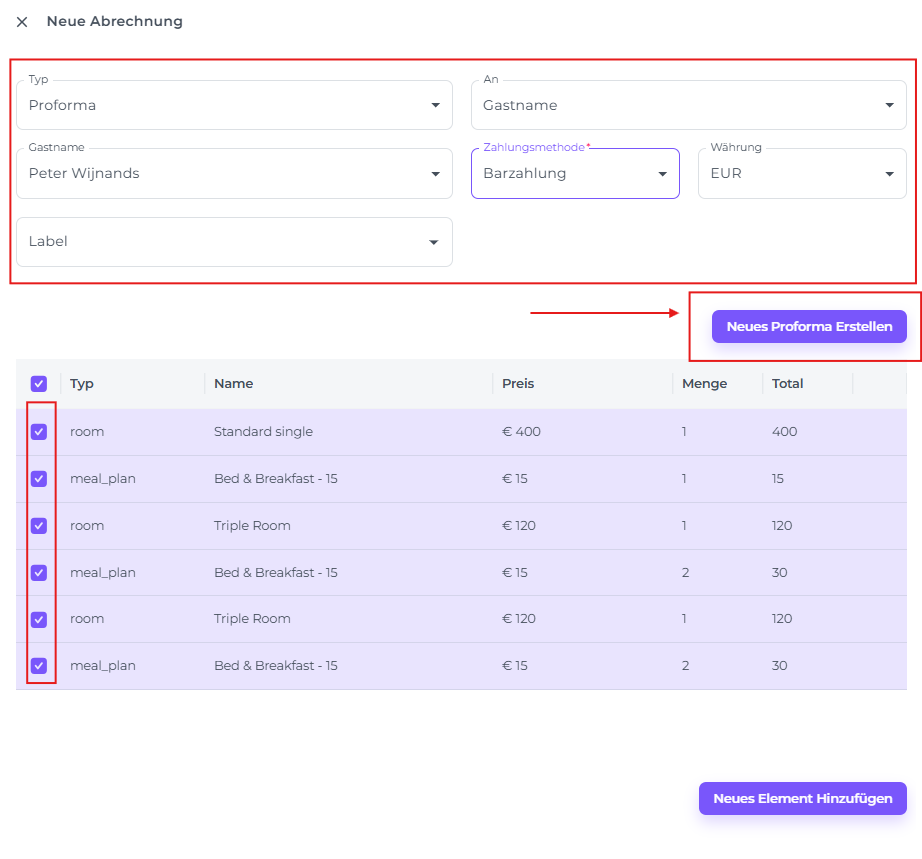
Task: Uncheck the last Bed & Breakfast row checkbox
Action: point(39,666)
